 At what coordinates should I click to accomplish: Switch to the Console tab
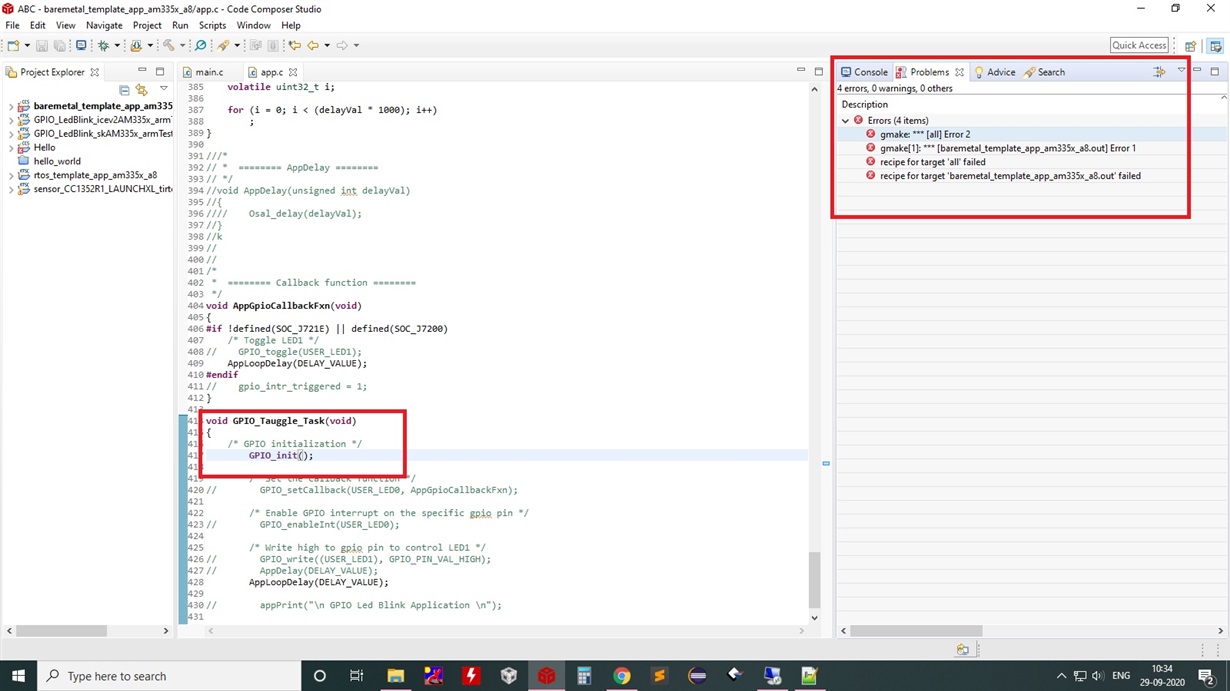864,72
